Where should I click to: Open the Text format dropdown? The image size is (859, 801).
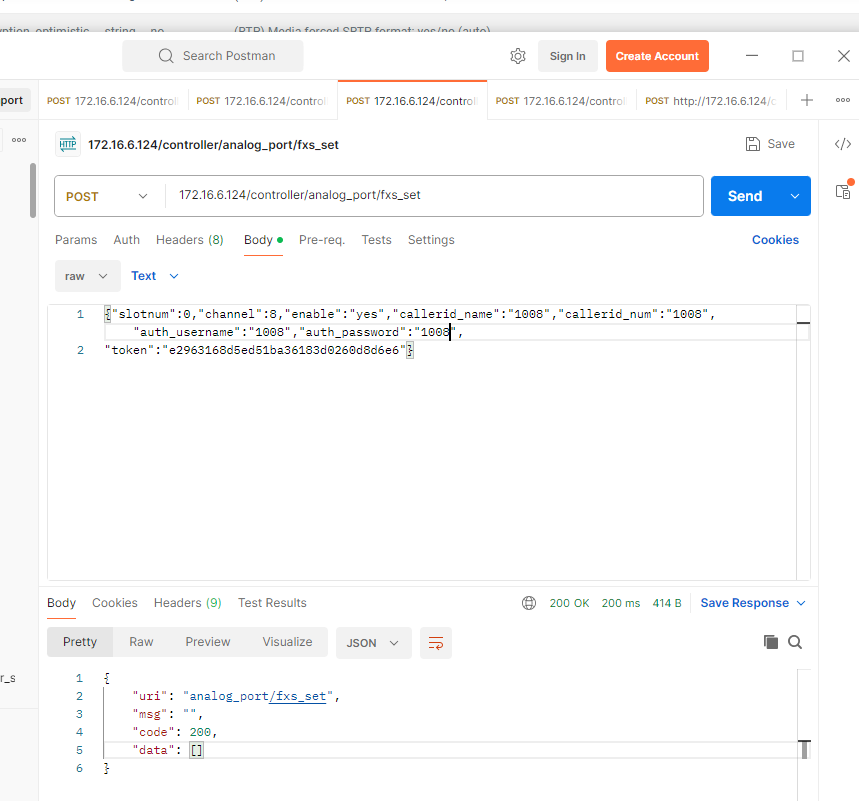point(155,276)
